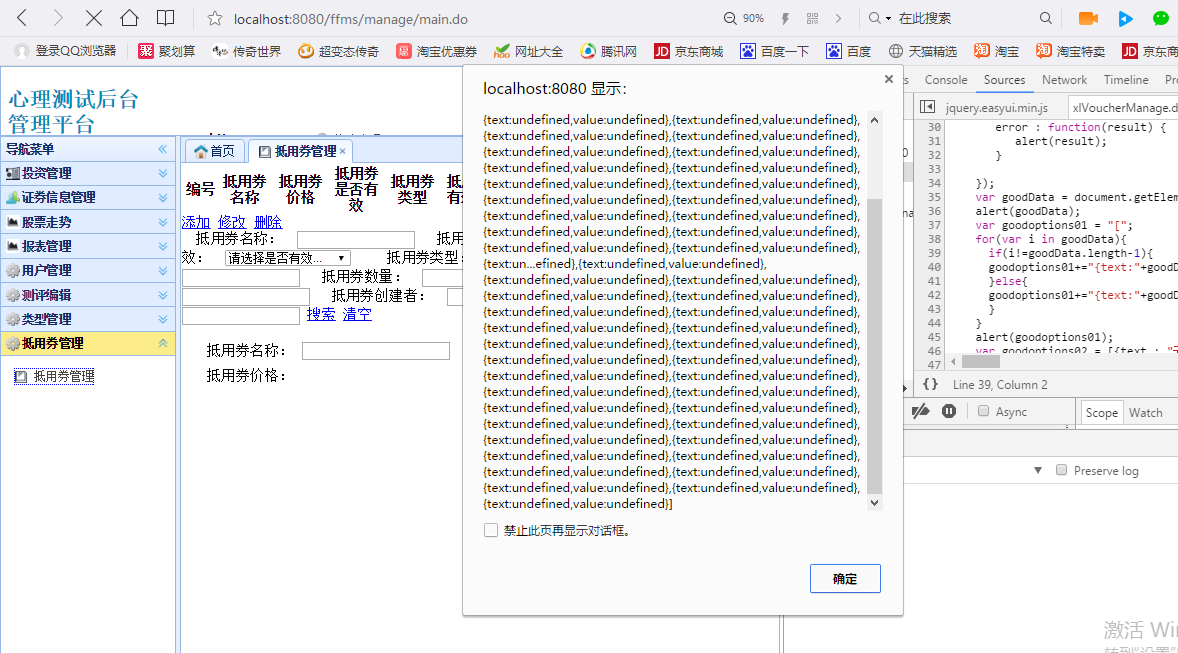Deactivate breakpoints icon in debugger
Screen dimensions: 1178x653
920,411
